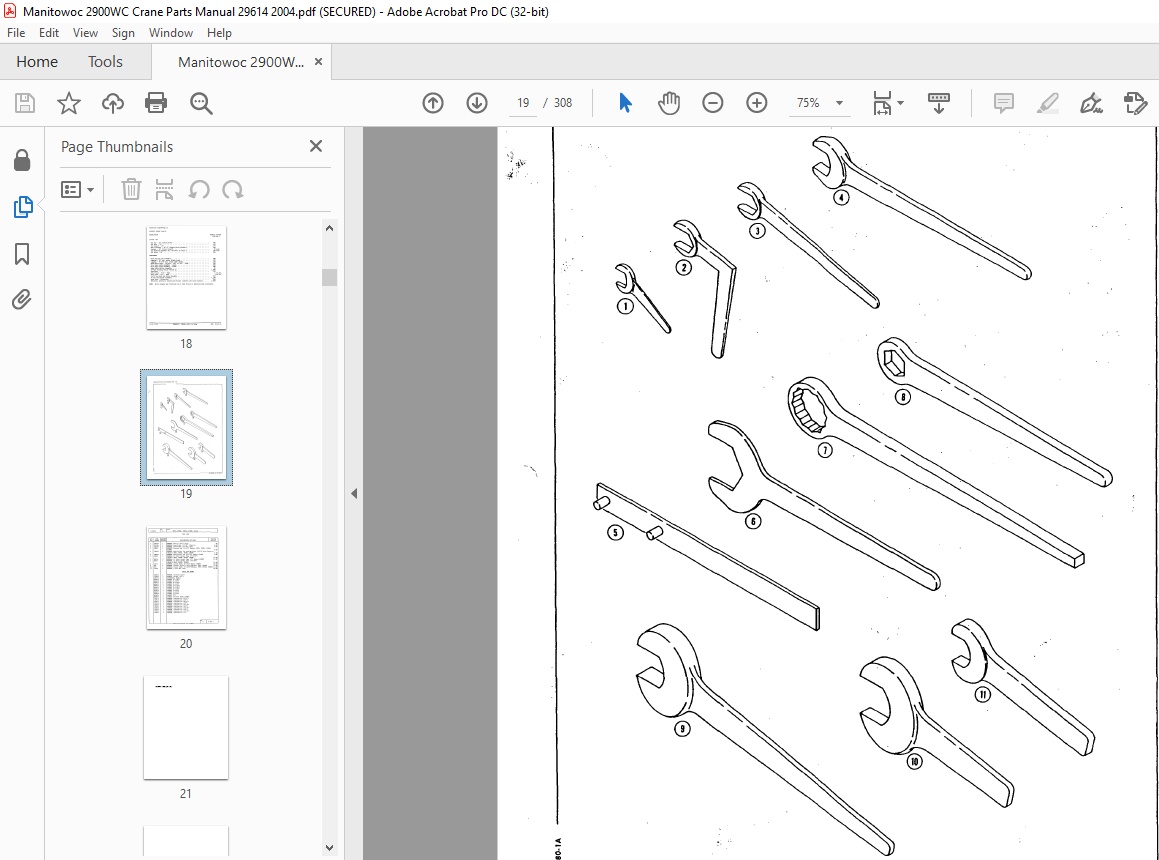The image size is (1159, 860).
Task: Click the security lock sidebar icon
Action: [x=22, y=160]
